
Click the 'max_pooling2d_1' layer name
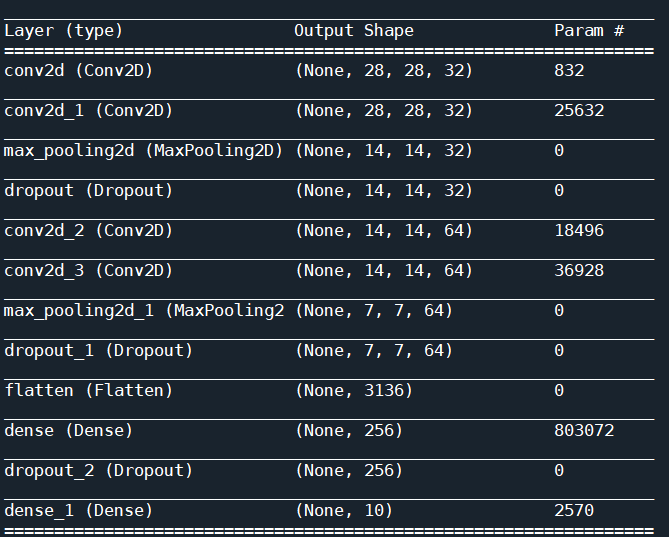click(79, 311)
